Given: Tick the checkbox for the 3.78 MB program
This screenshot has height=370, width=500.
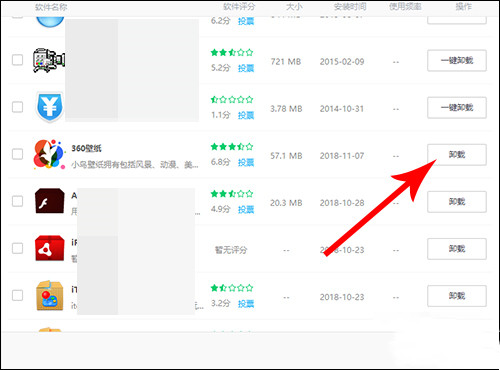Looking at the screenshot, I should click(x=17, y=107).
